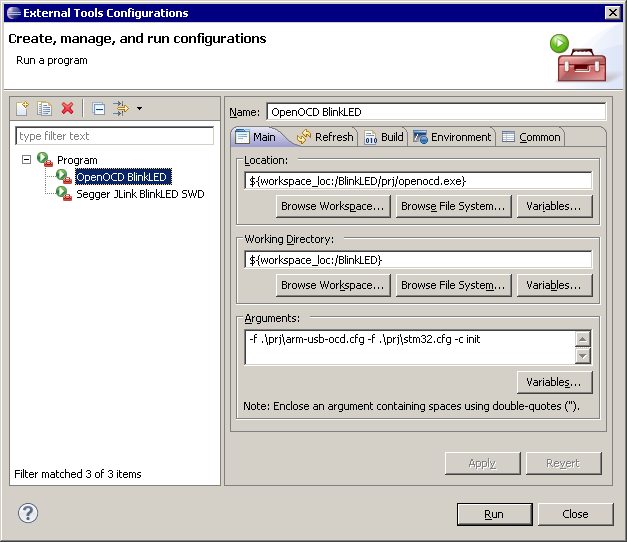The width and height of the screenshot is (627, 542).
Task: Select OpenOCD BlinkLED configuration
Action: coord(124,177)
